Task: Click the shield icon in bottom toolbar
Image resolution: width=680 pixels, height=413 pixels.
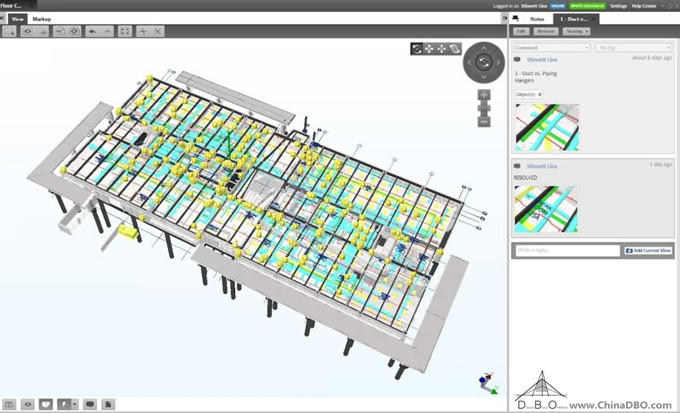Action: pos(46,404)
